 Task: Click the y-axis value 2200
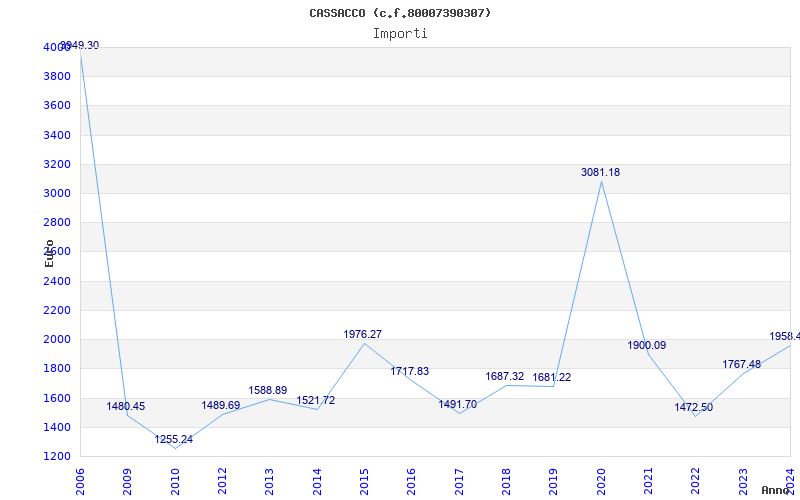click(x=57, y=310)
